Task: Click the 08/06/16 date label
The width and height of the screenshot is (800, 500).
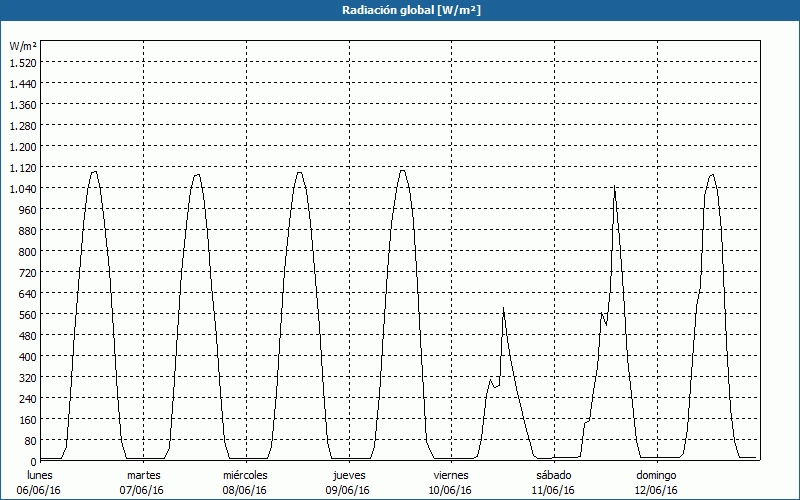Action: tap(244, 490)
